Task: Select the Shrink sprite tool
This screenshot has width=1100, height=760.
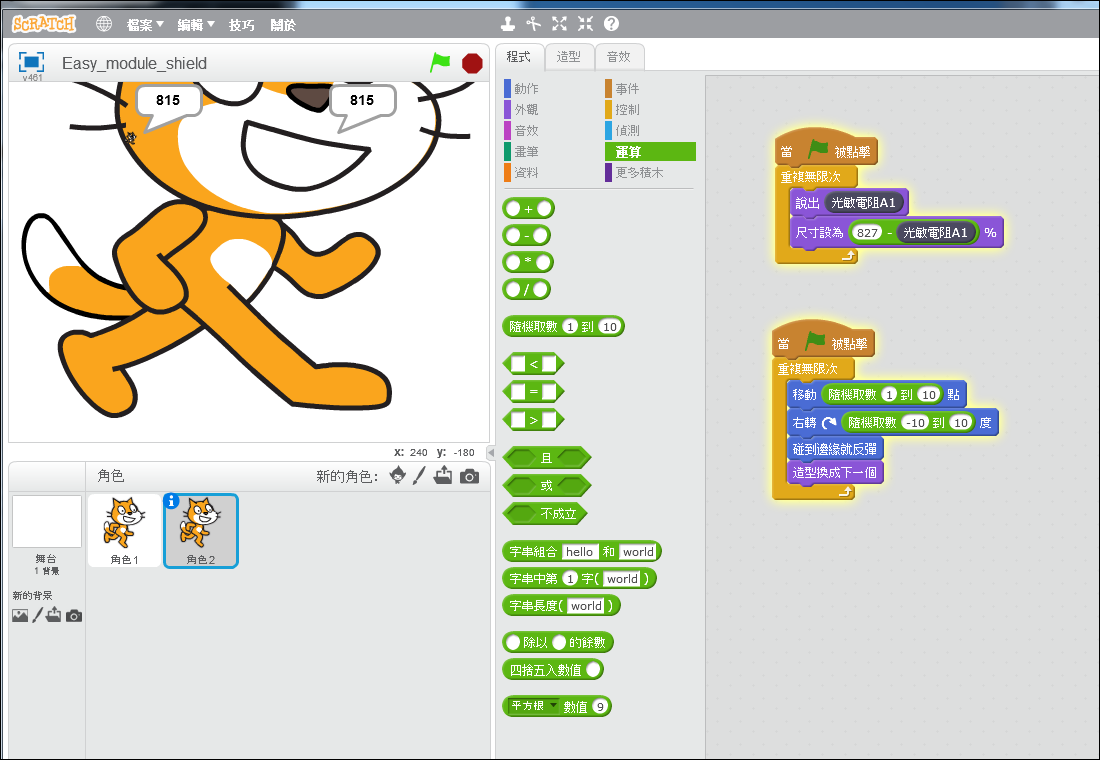Action: (585, 24)
